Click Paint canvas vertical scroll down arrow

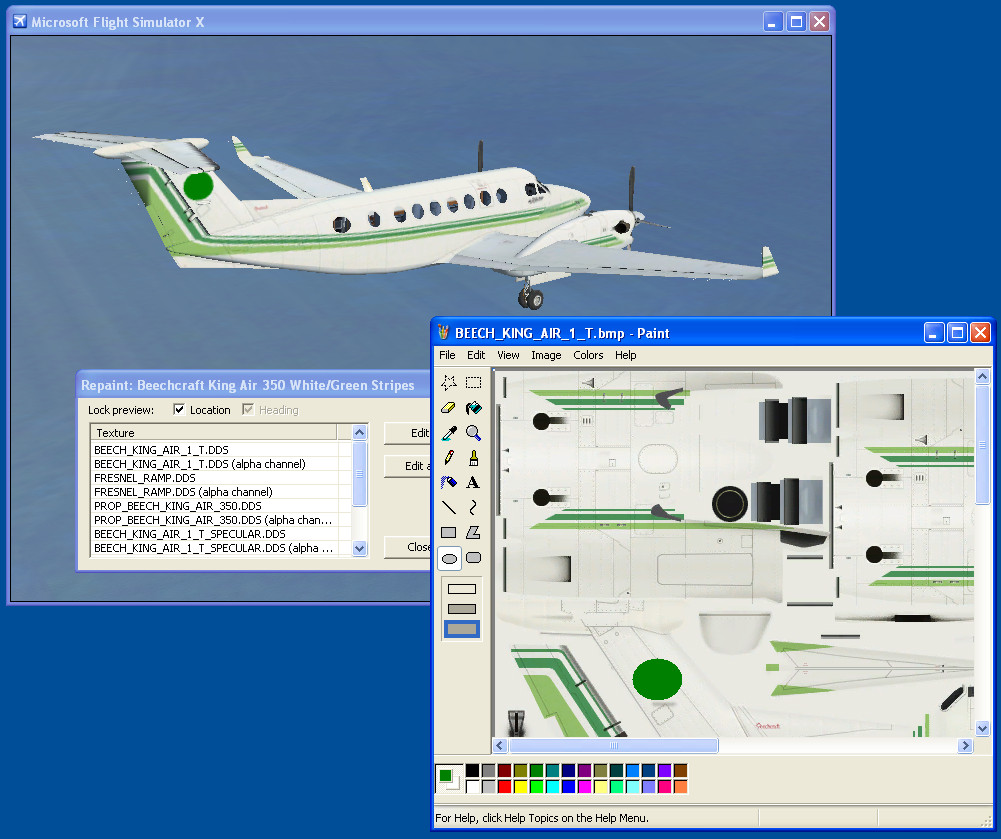[x=982, y=728]
